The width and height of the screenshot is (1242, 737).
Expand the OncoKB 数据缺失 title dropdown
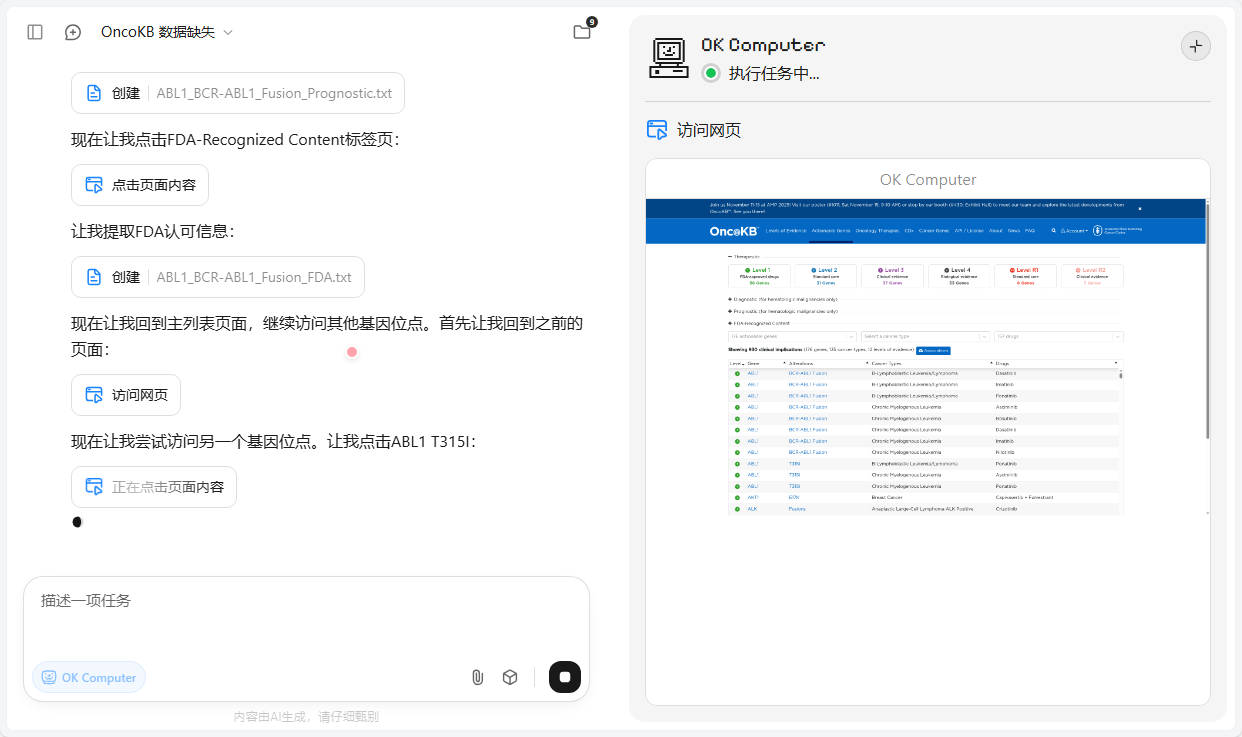[167, 32]
